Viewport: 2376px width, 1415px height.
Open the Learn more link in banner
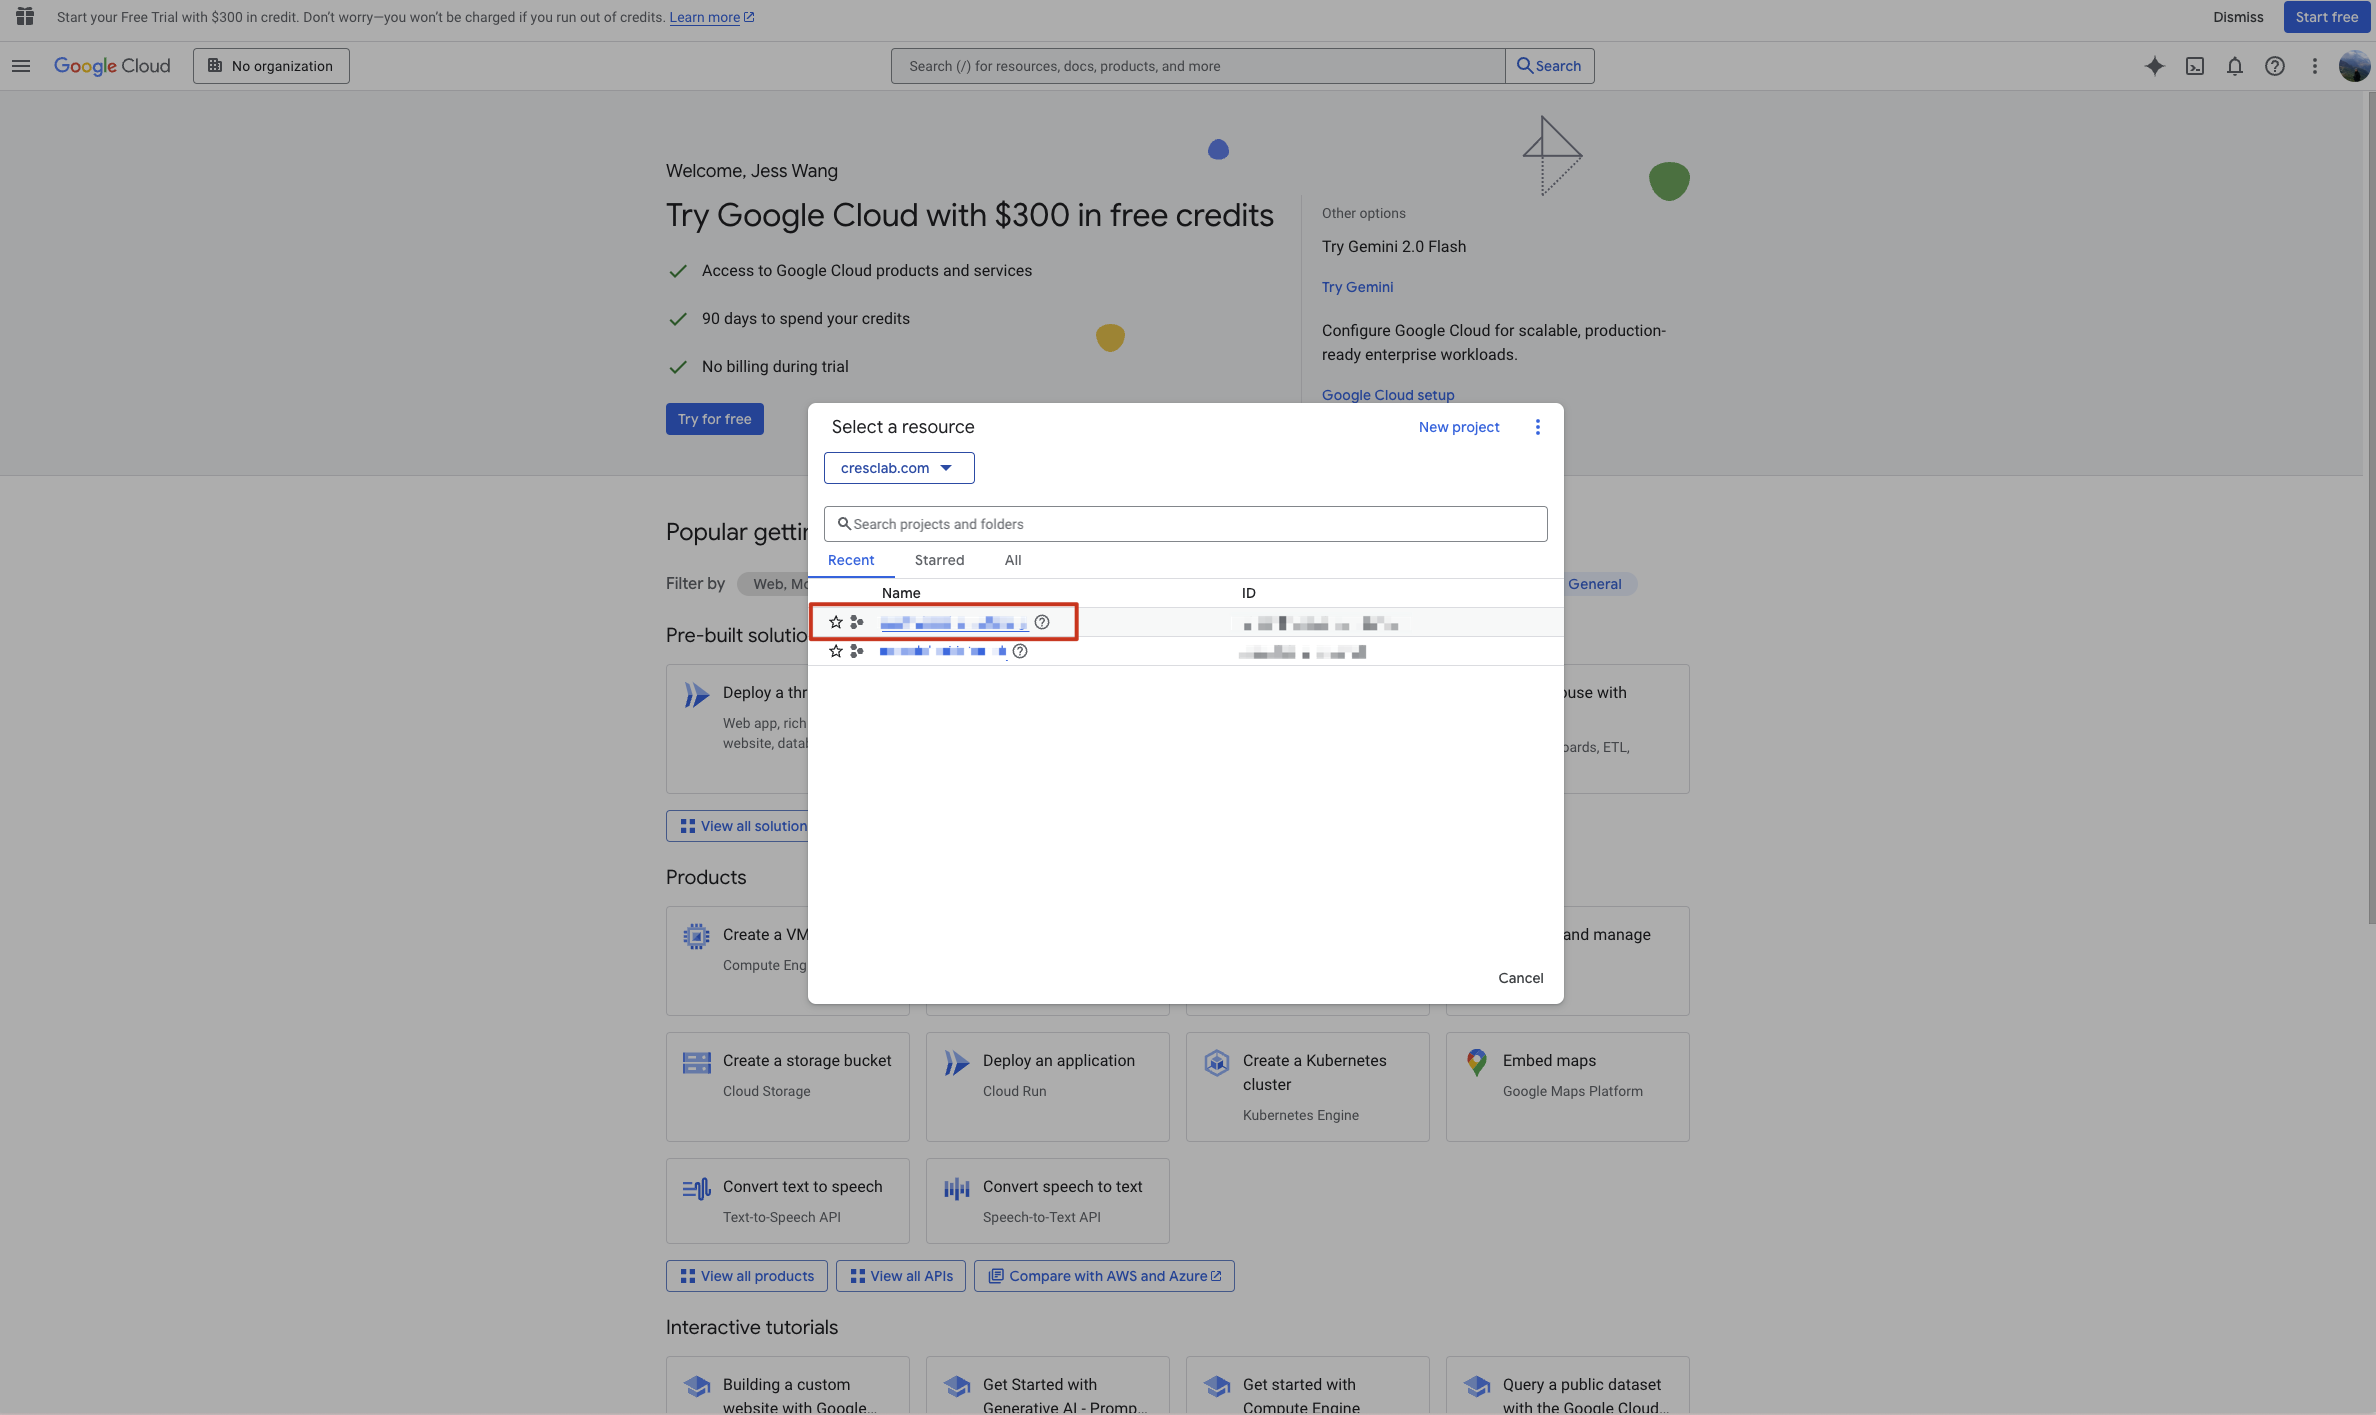pos(711,17)
